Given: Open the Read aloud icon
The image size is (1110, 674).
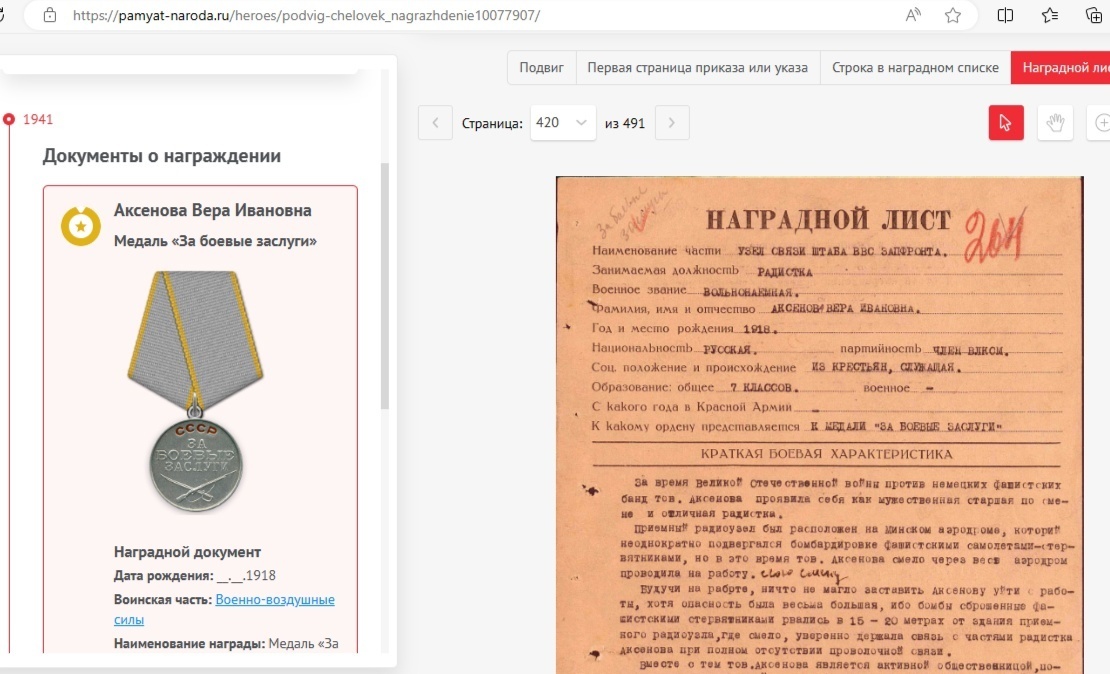Looking at the screenshot, I should tap(913, 15).
